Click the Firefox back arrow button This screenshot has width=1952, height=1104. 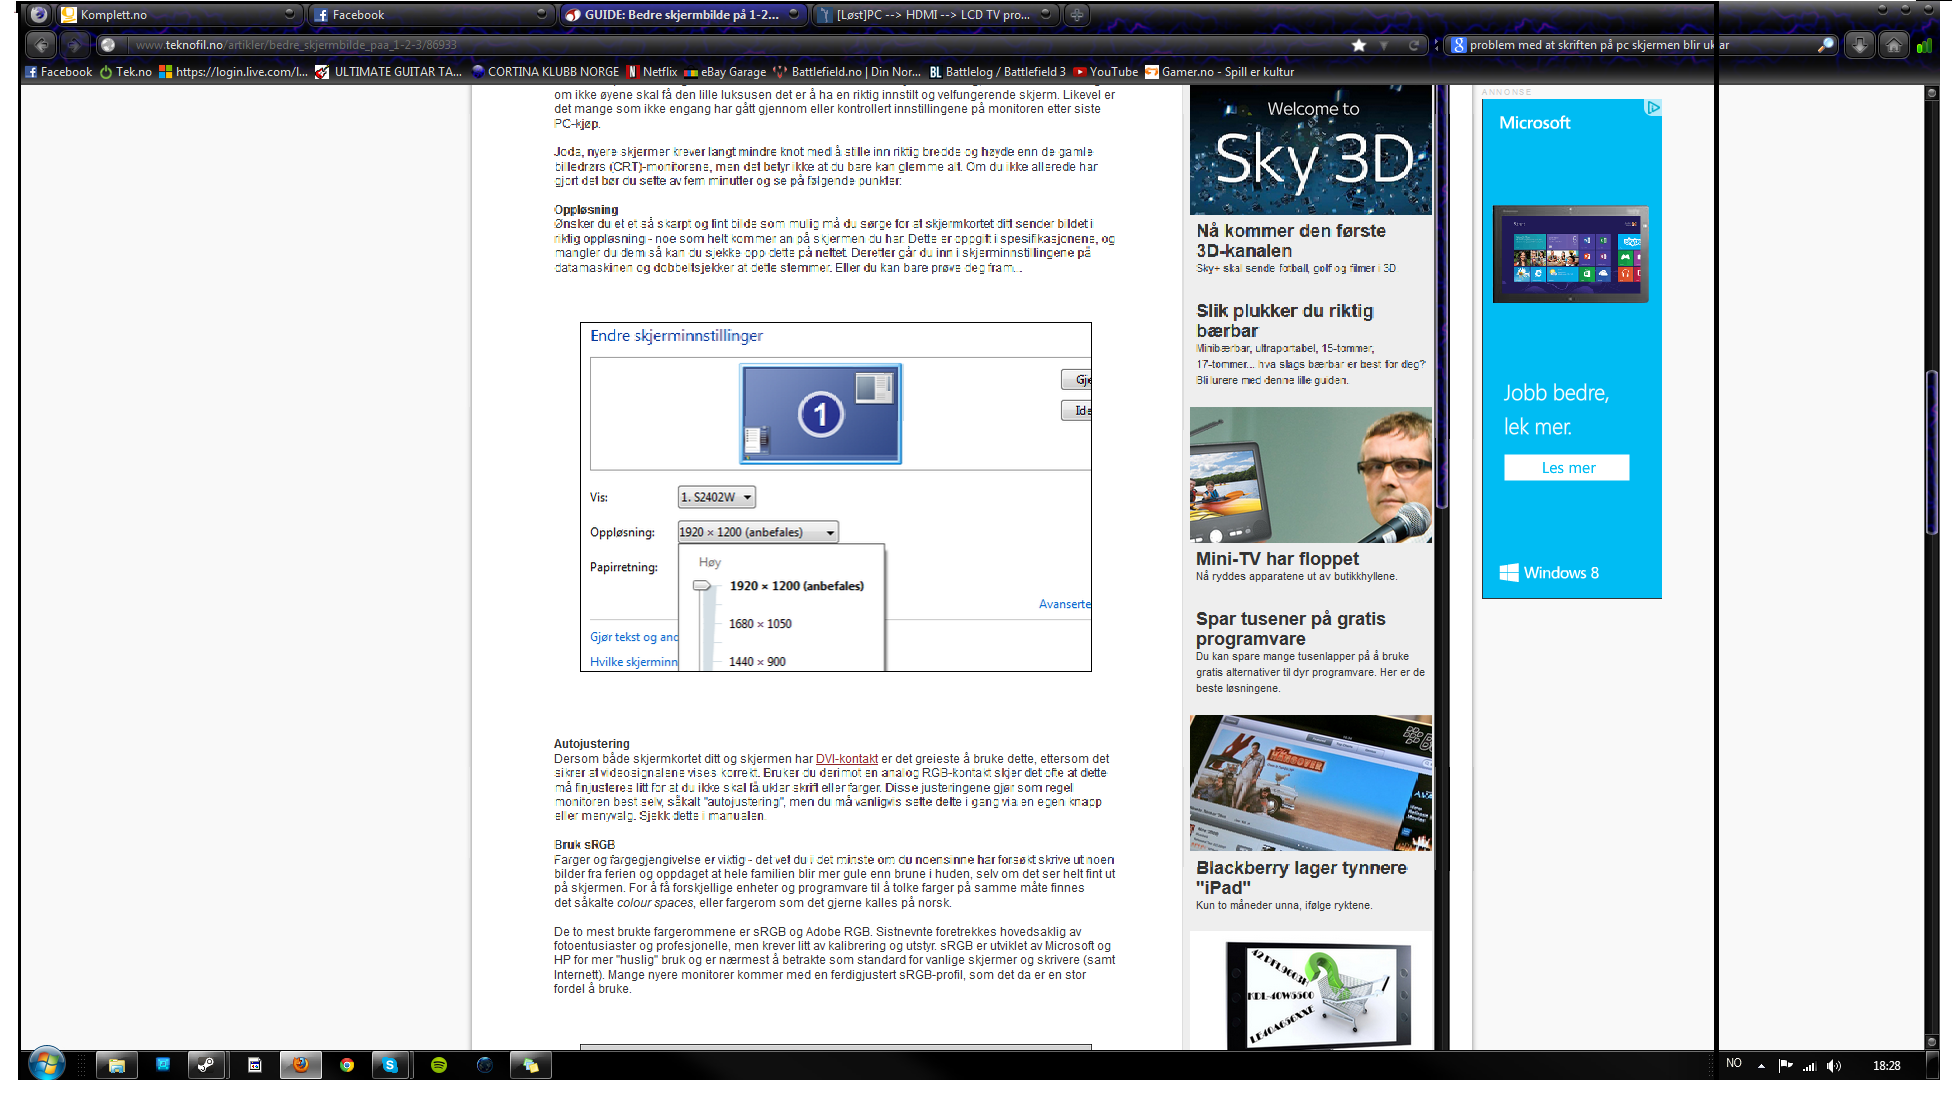pyautogui.click(x=41, y=44)
